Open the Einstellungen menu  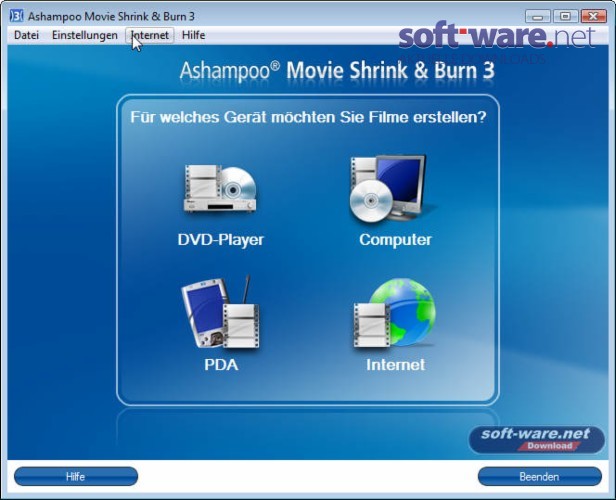coord(84,35)
